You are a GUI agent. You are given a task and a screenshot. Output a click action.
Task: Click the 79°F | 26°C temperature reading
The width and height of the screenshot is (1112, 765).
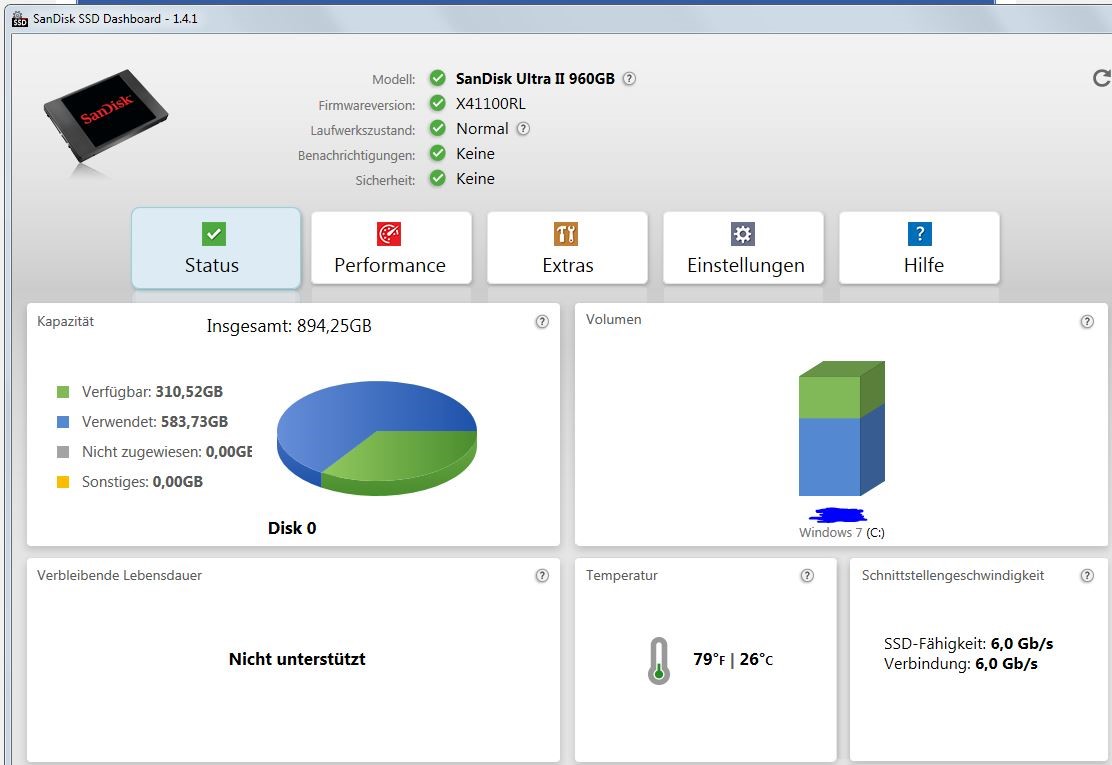pos(733,659)
